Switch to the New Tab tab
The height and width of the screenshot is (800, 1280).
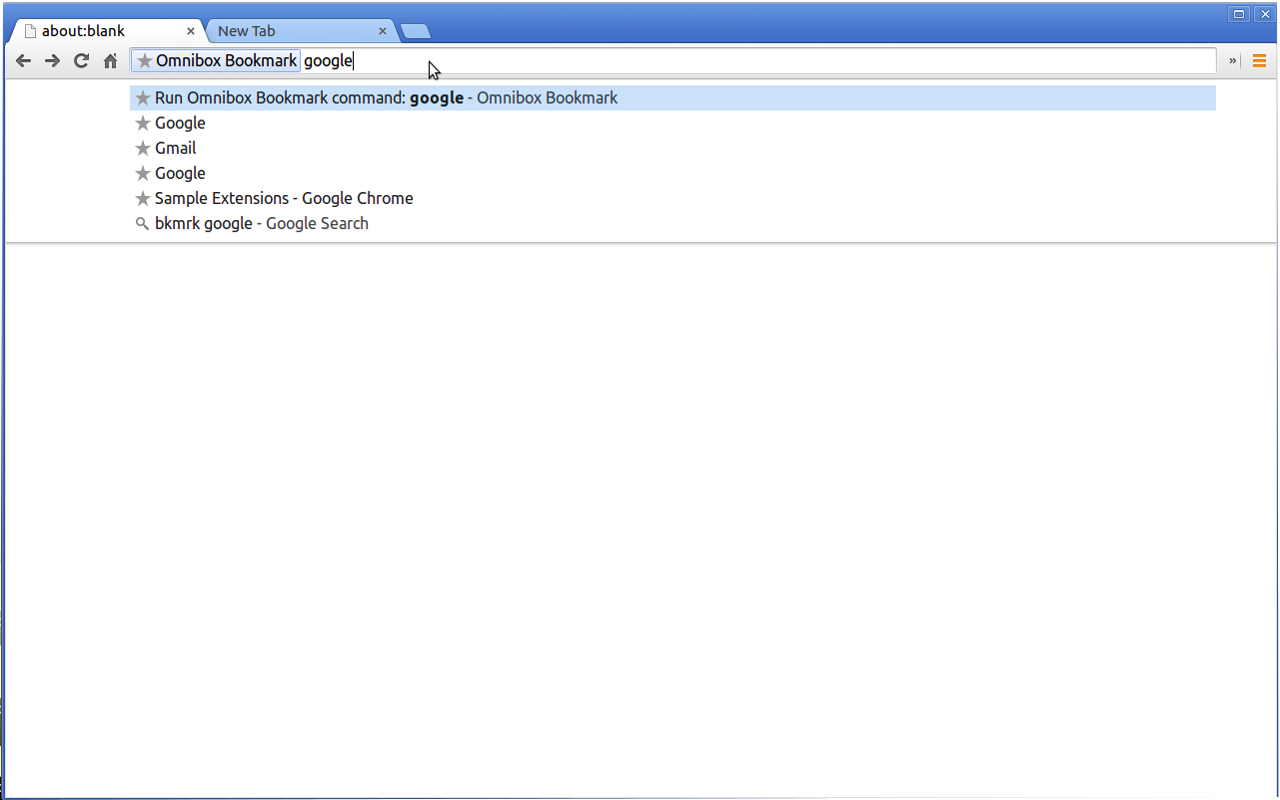[300, 31]
